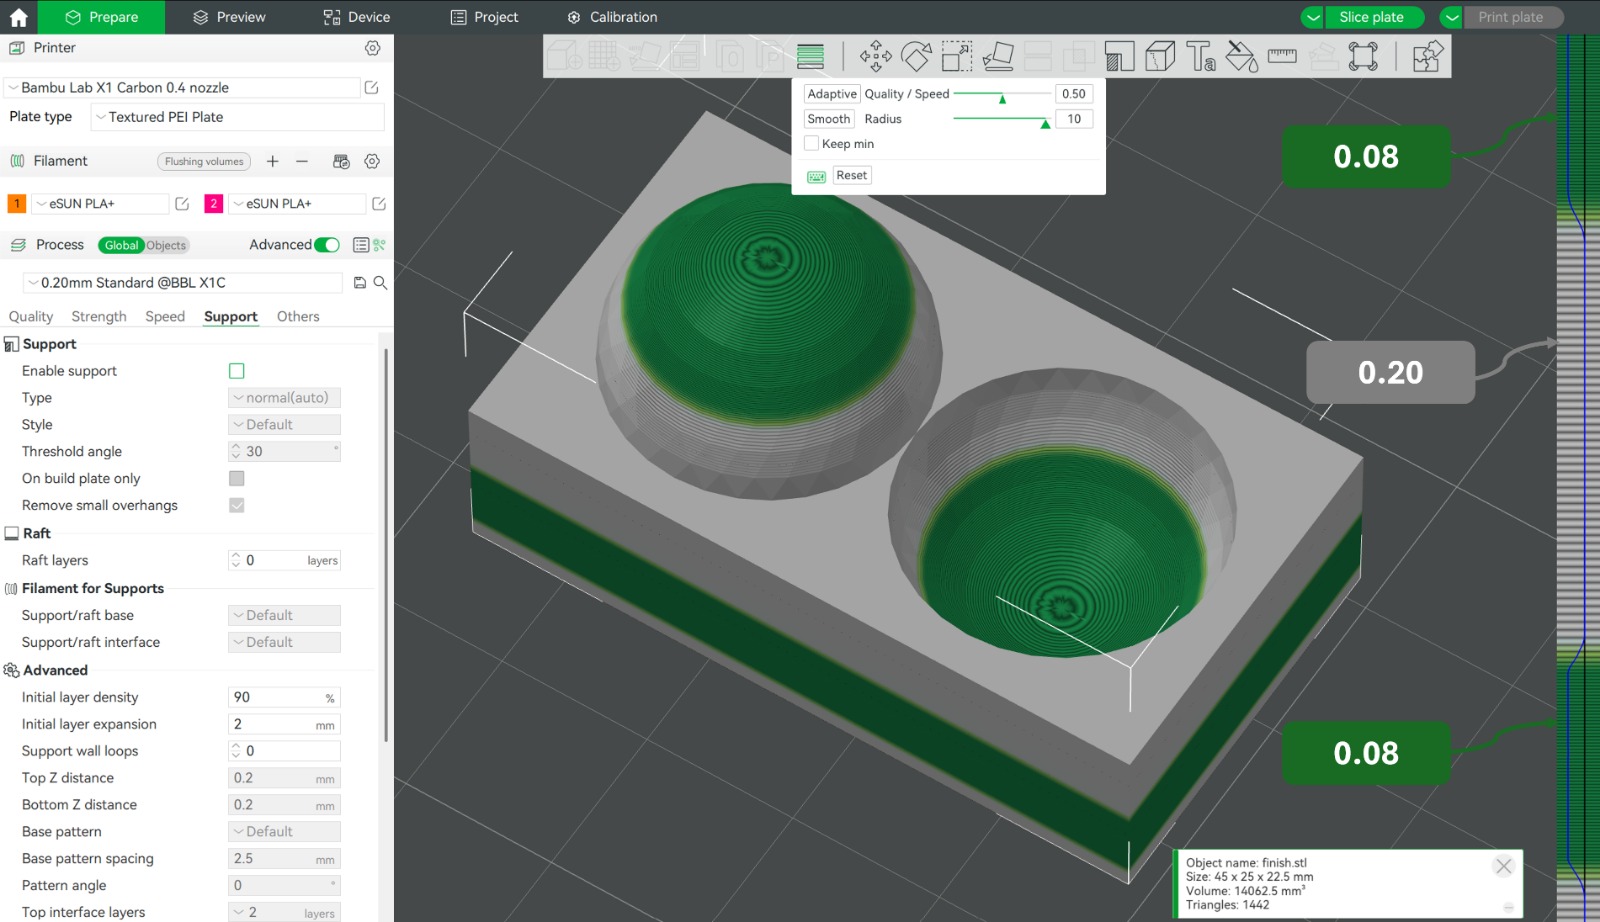Open the Support/raft interface filament dropdown
The image size is (1600, 922).
(x=285, y=643)
